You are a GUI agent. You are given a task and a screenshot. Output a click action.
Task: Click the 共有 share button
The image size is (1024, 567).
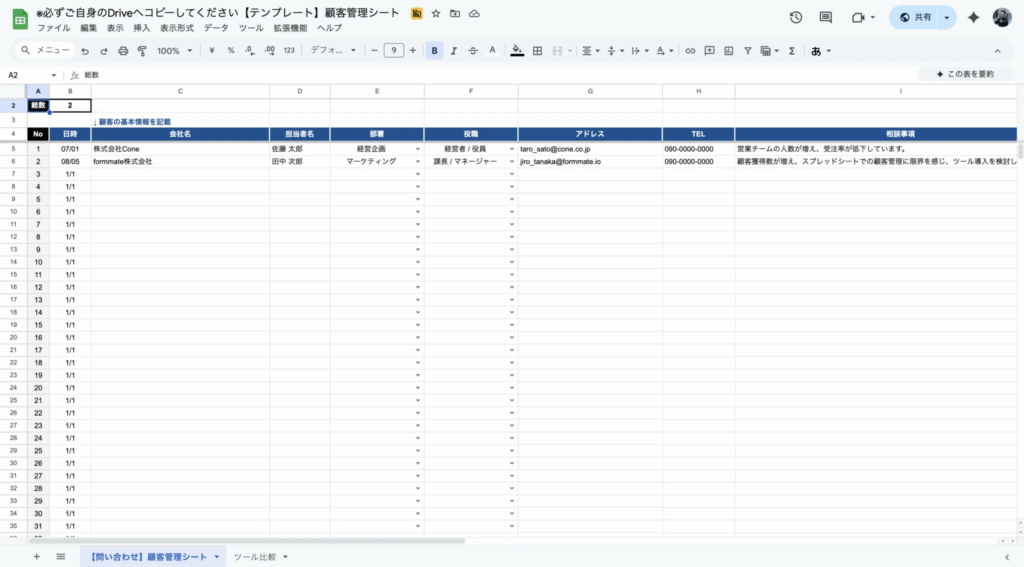pos(917,17)
